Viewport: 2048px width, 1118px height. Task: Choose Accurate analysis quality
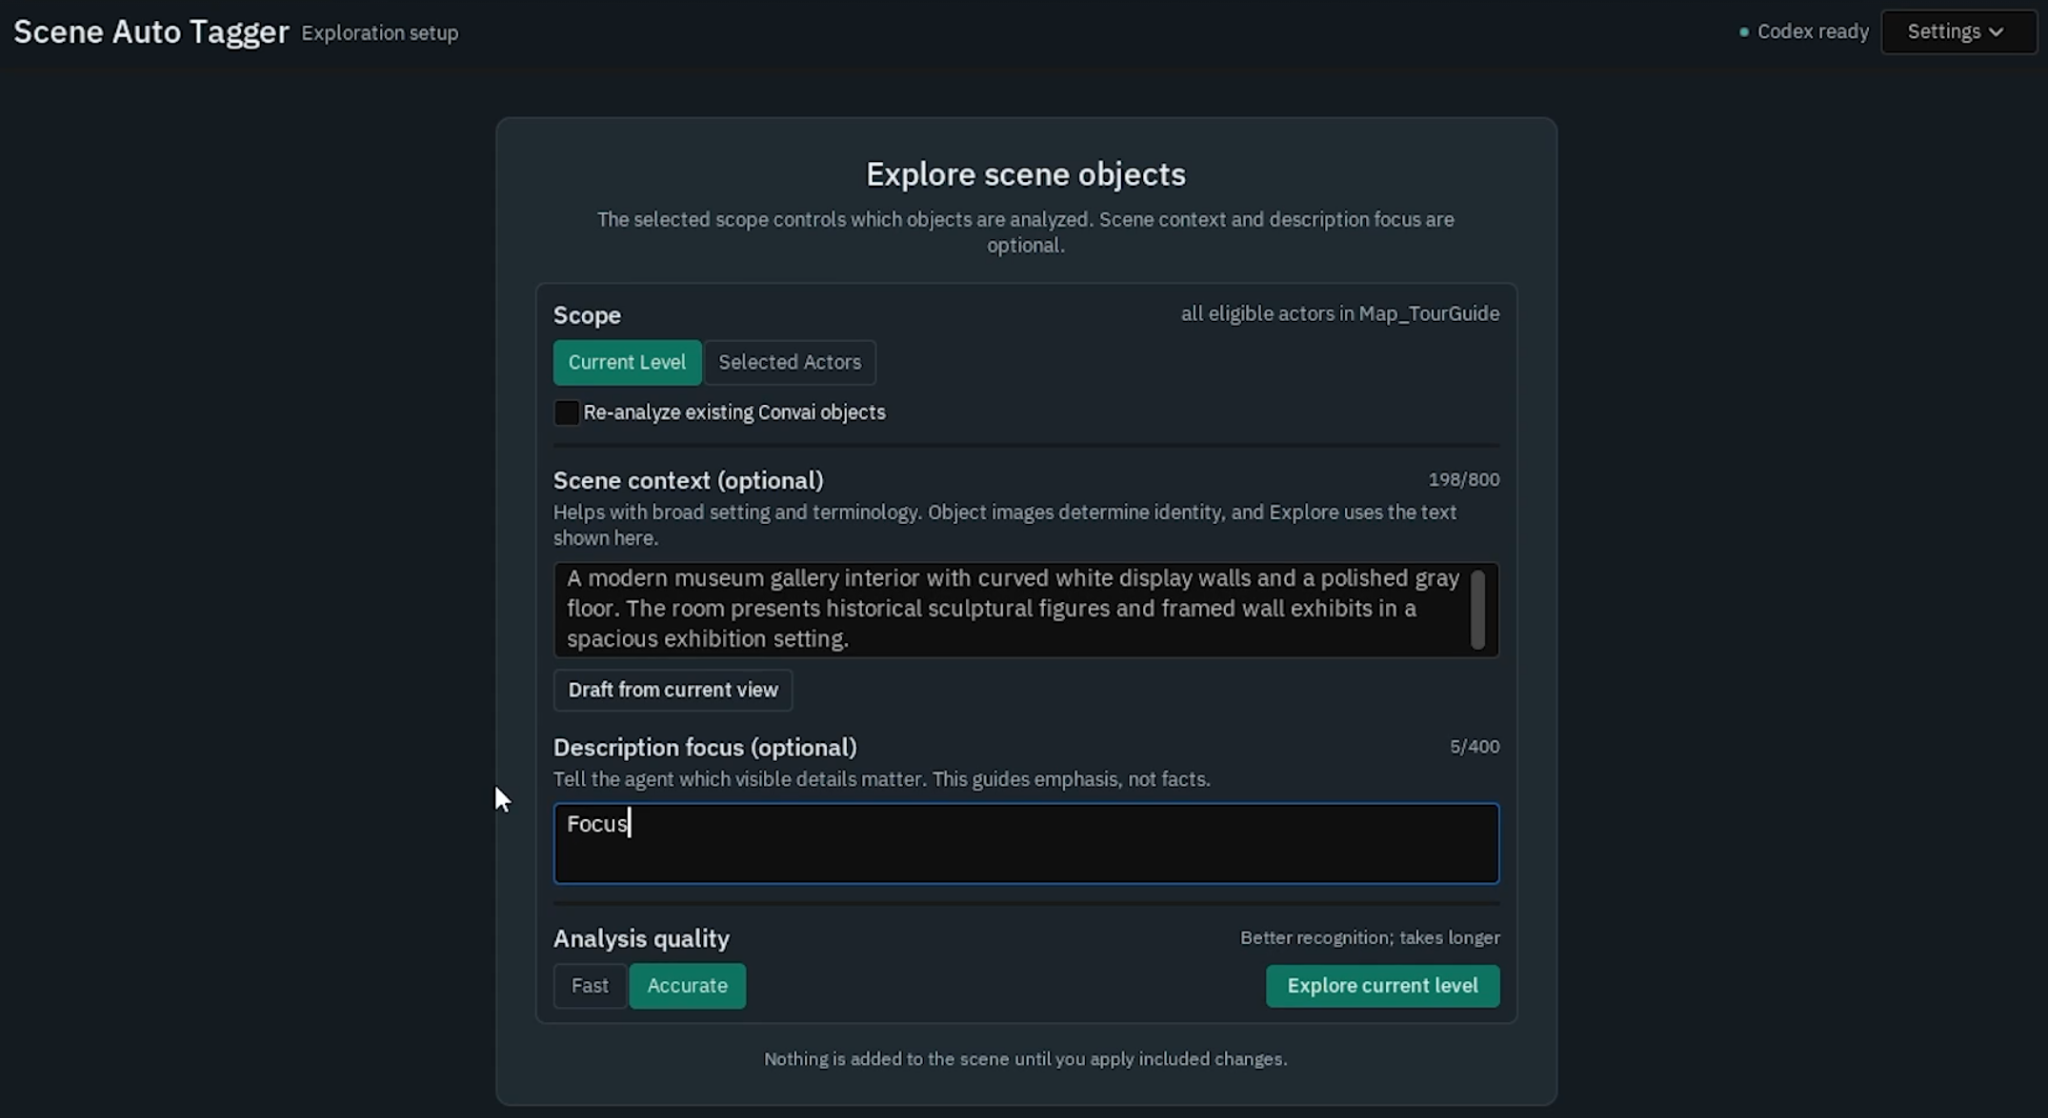(687, 986)
